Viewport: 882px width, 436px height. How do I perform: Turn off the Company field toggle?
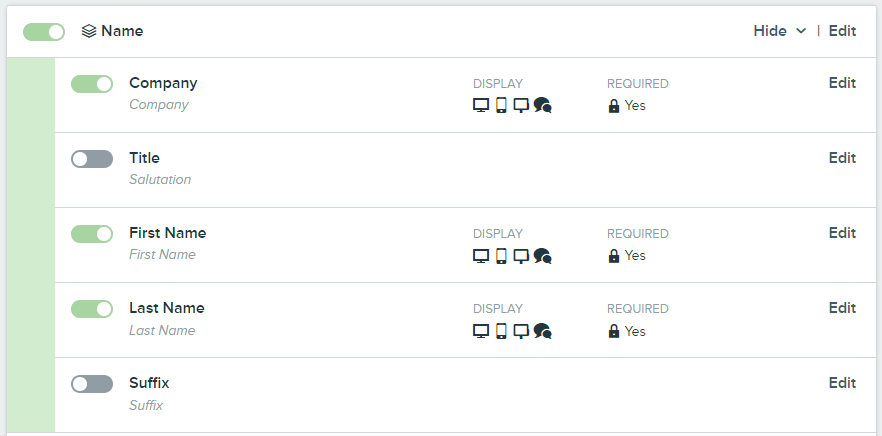tap(92, 84)
